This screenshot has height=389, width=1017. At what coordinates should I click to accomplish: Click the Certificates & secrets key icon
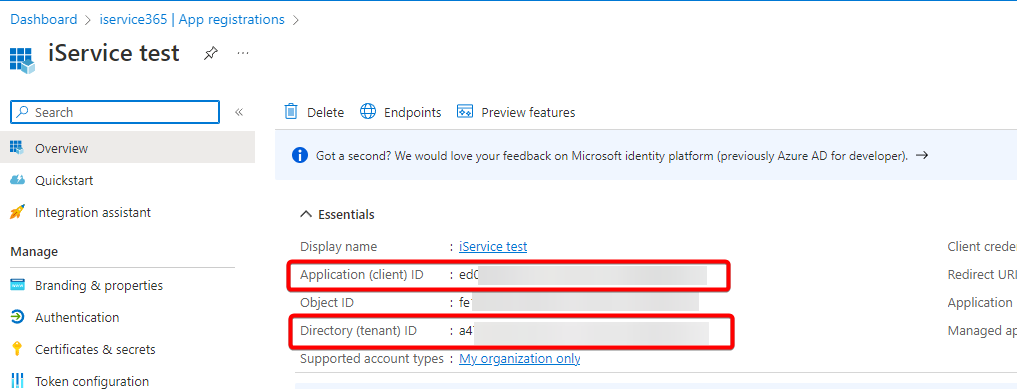tap(18, 349)
